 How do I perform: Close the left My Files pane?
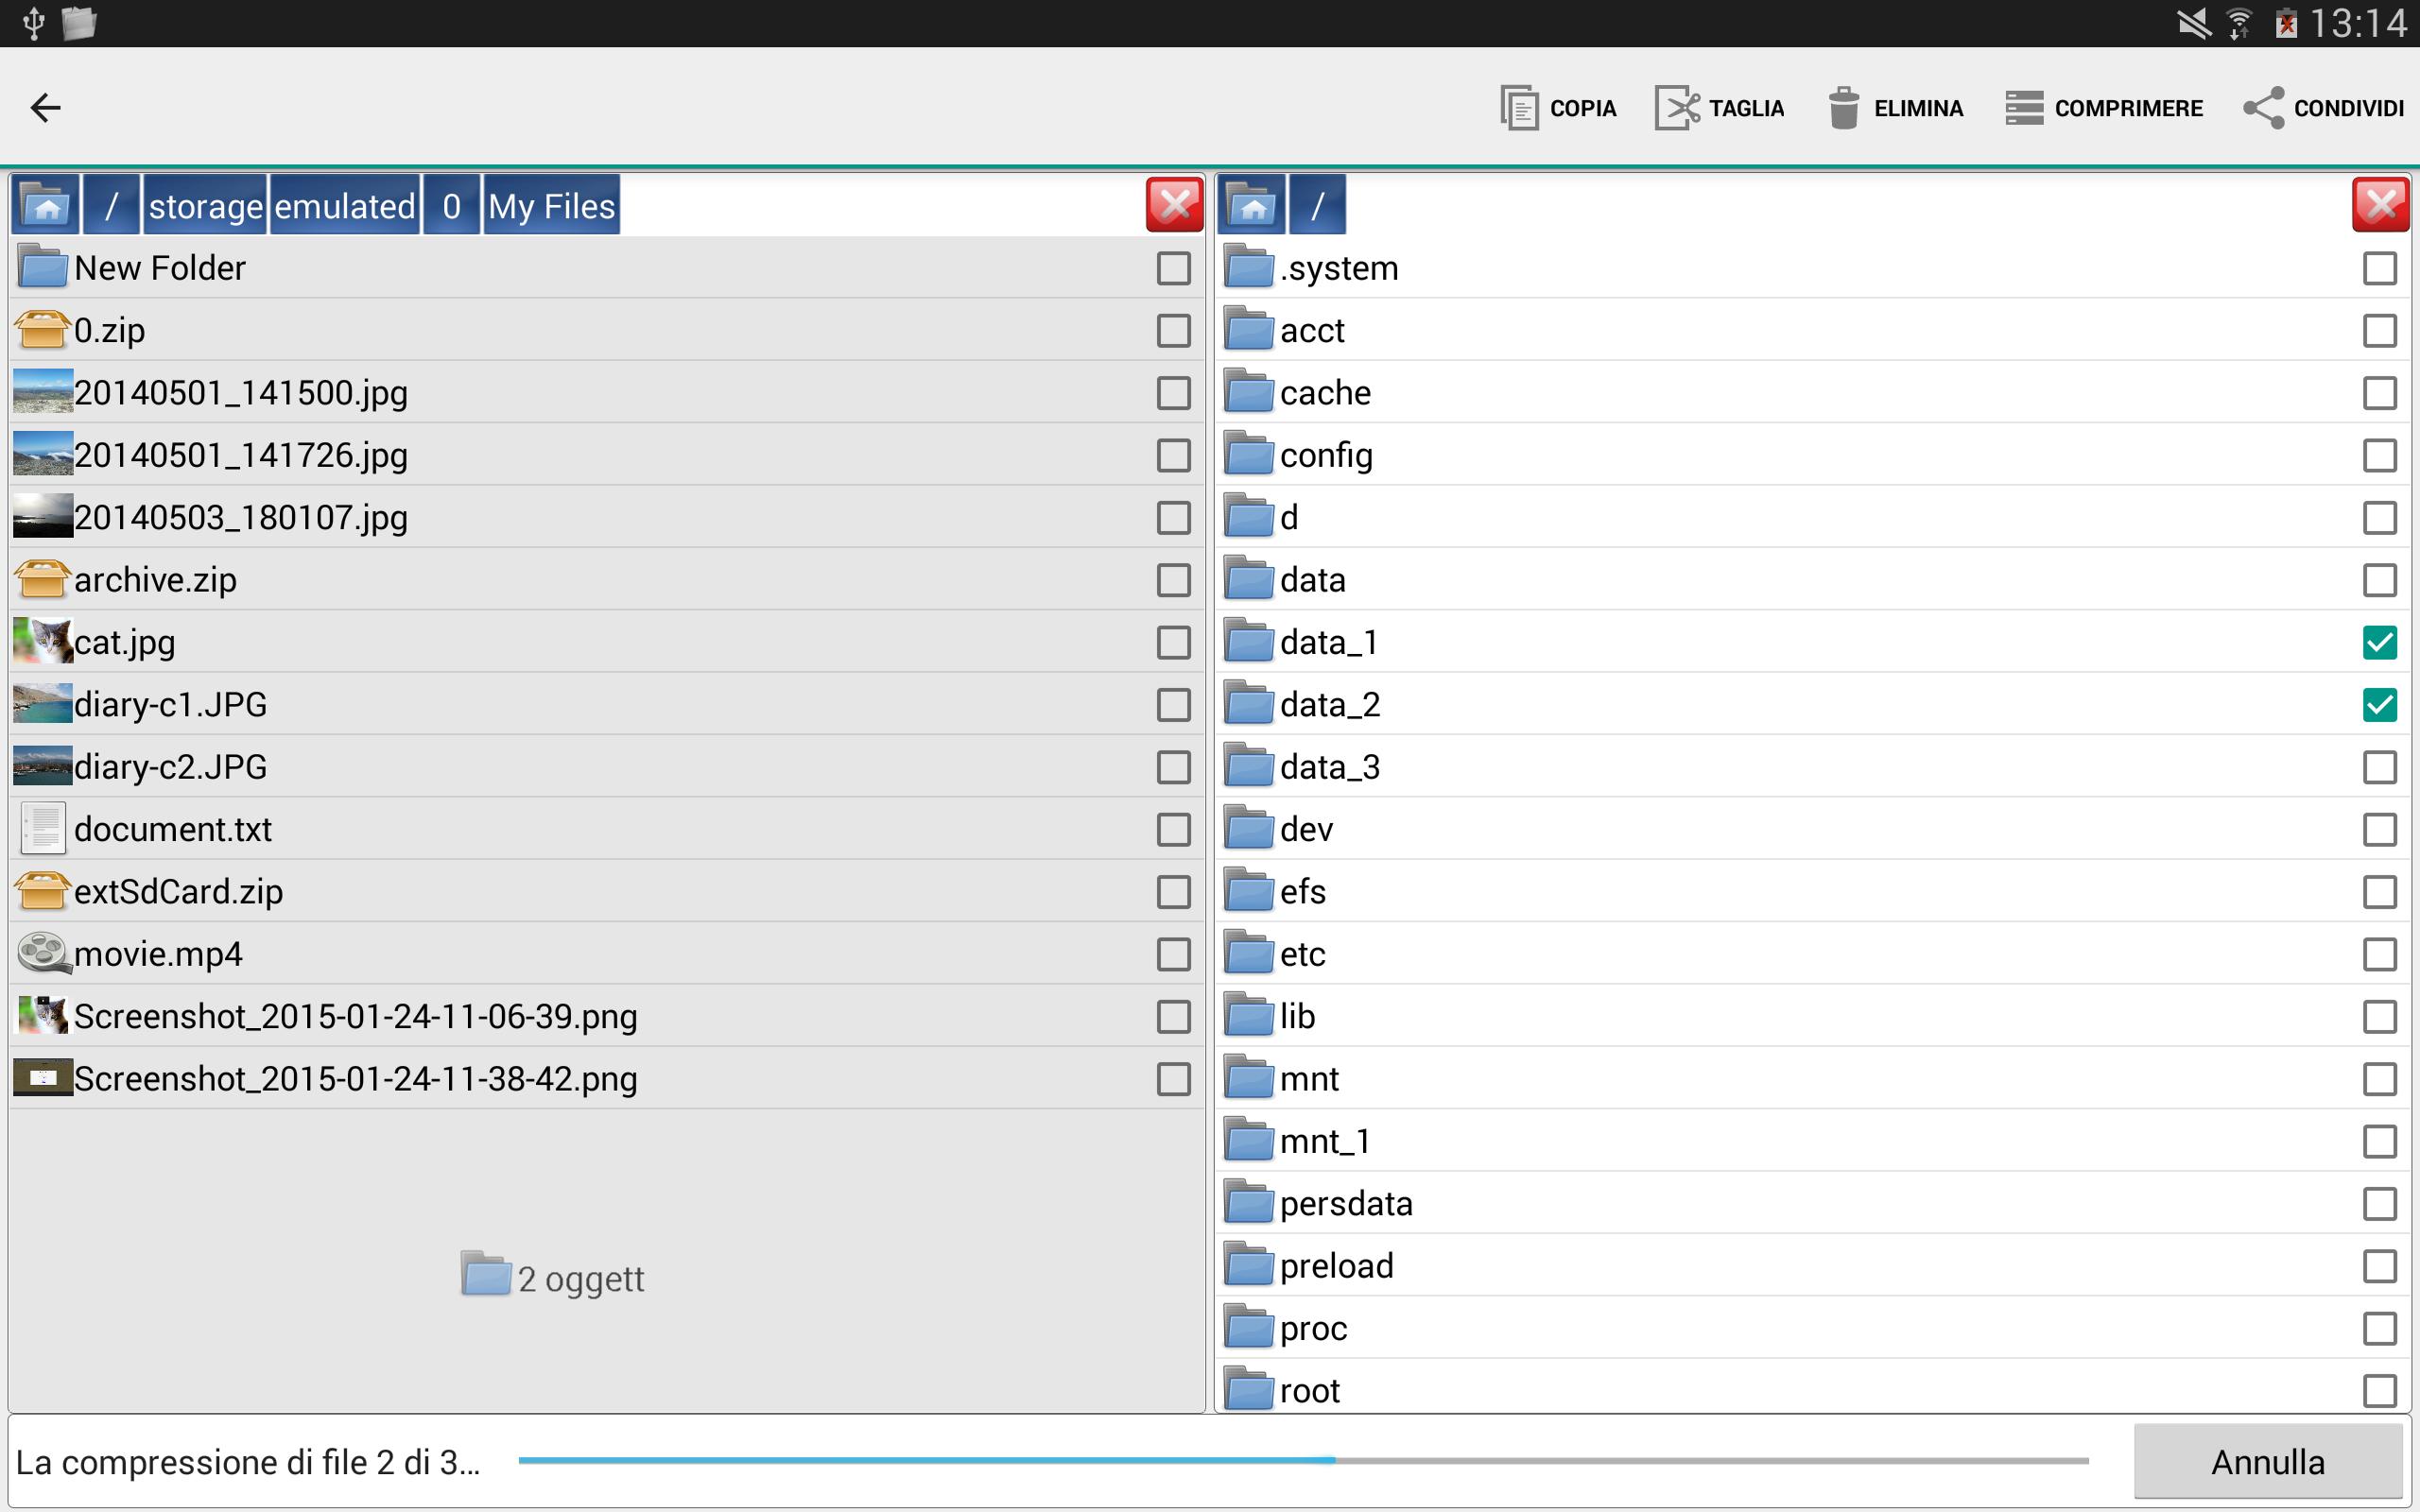(x=1174, y=205)
